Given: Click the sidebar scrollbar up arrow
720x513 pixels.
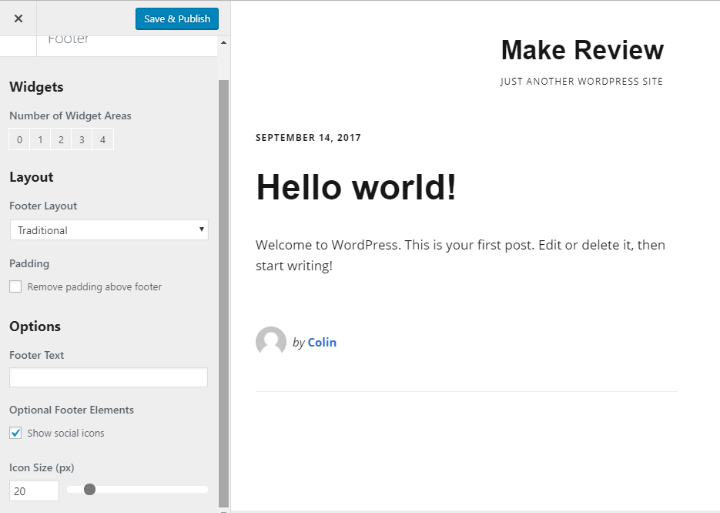Looking at the screenshot, I should [x=224, y=43].
